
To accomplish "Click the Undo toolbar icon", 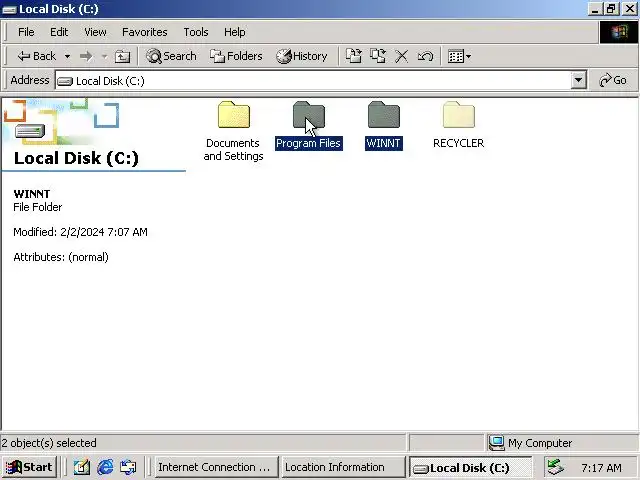I will 425,56.
